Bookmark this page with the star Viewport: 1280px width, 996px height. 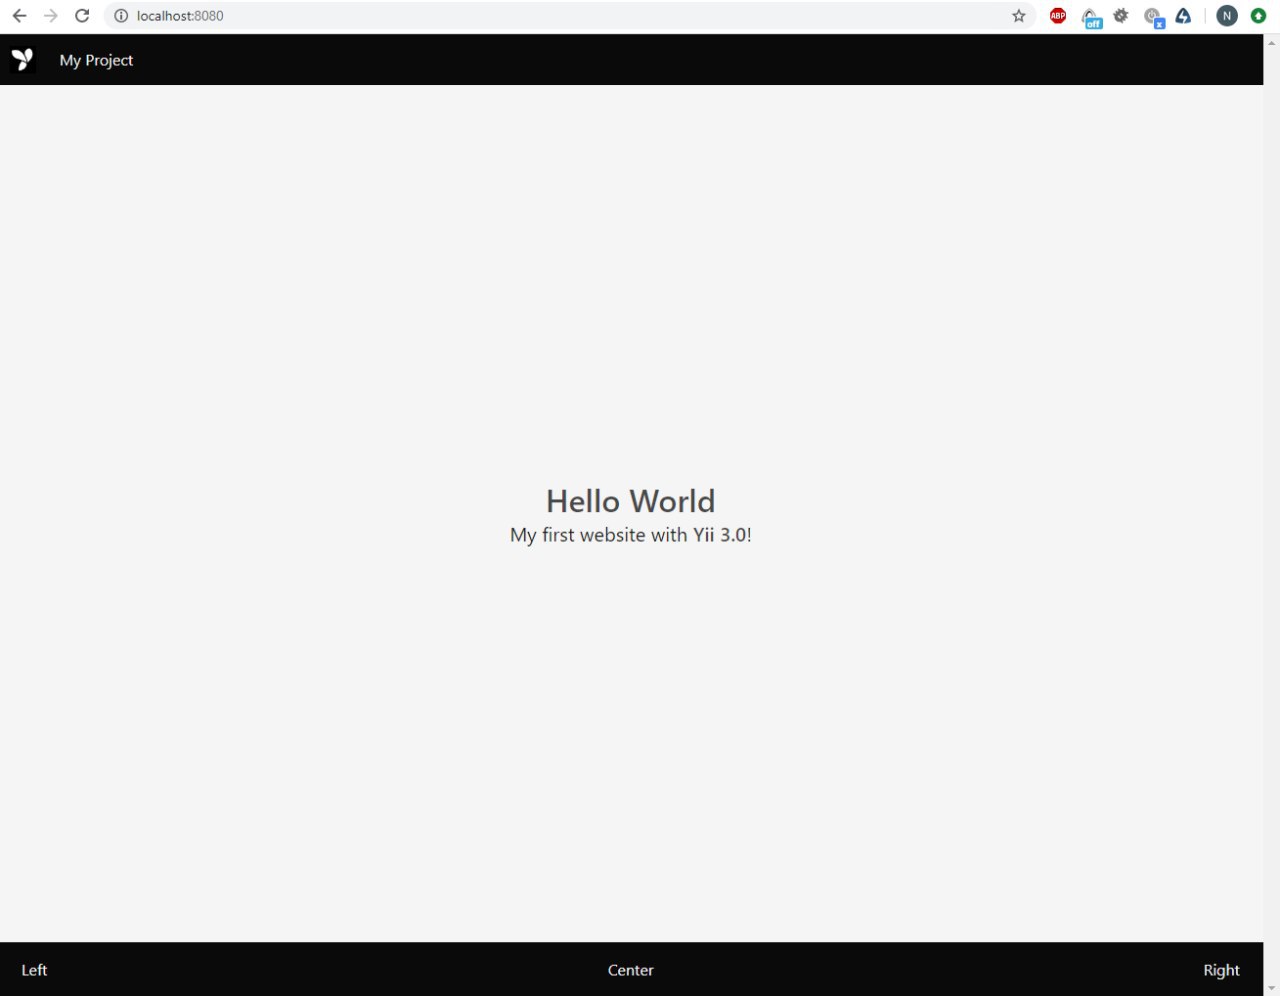(1019, 16)
